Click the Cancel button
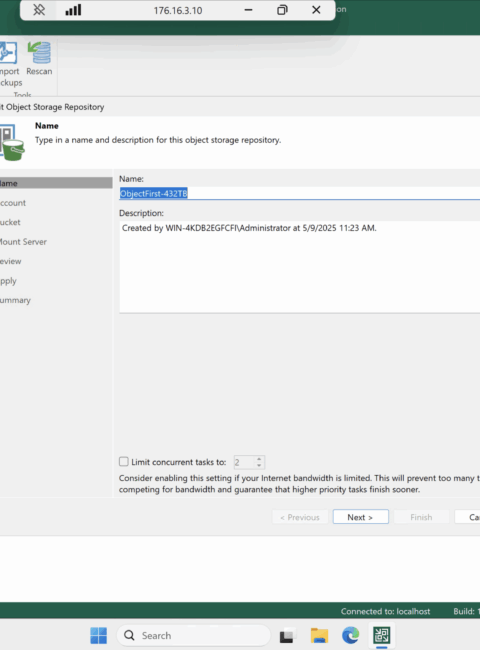The height and width of the screenshot is (650, 480). pos(468,517)
